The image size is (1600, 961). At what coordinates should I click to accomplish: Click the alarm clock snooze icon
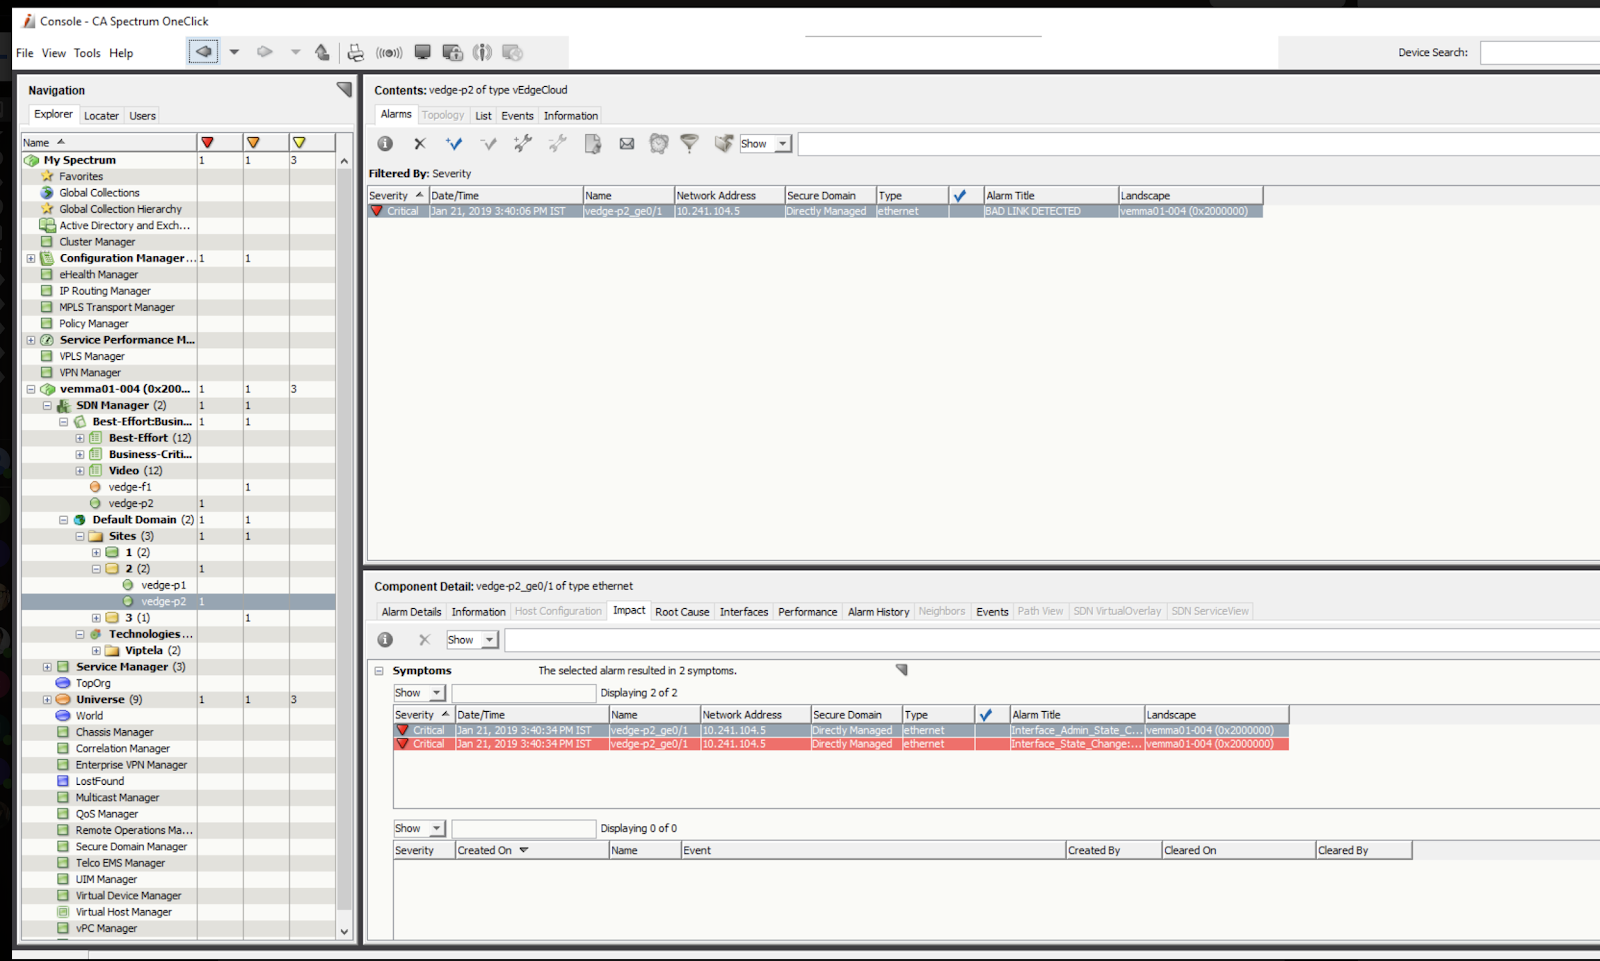click(x=659, y=144)
